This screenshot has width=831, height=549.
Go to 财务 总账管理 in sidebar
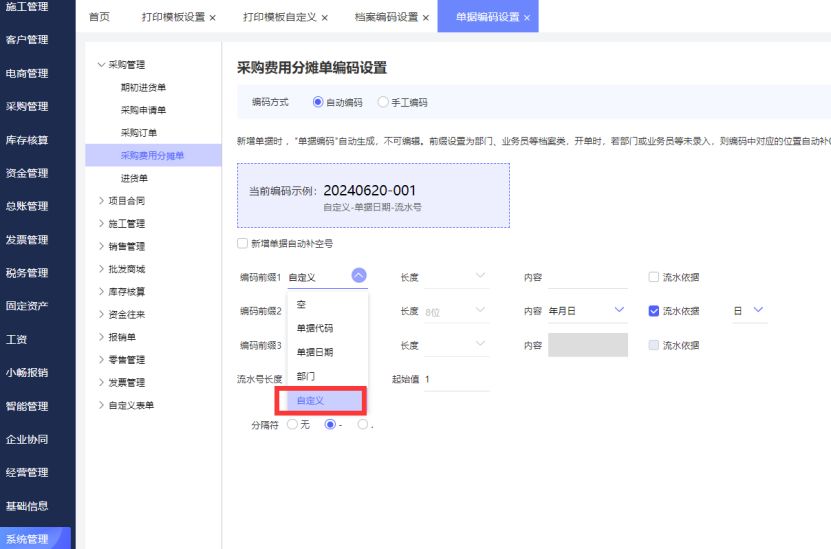click(x=27, y=206)
